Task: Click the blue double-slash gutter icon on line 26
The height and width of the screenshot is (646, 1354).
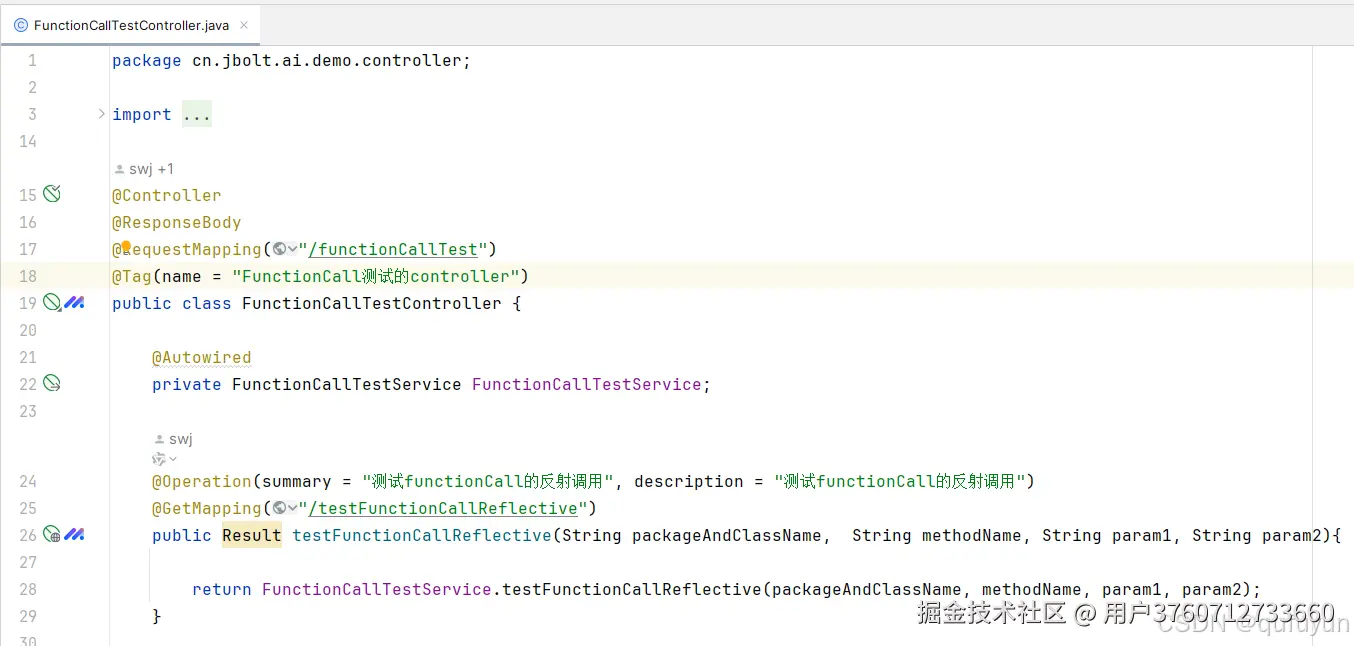Action: tap(74, 534)
